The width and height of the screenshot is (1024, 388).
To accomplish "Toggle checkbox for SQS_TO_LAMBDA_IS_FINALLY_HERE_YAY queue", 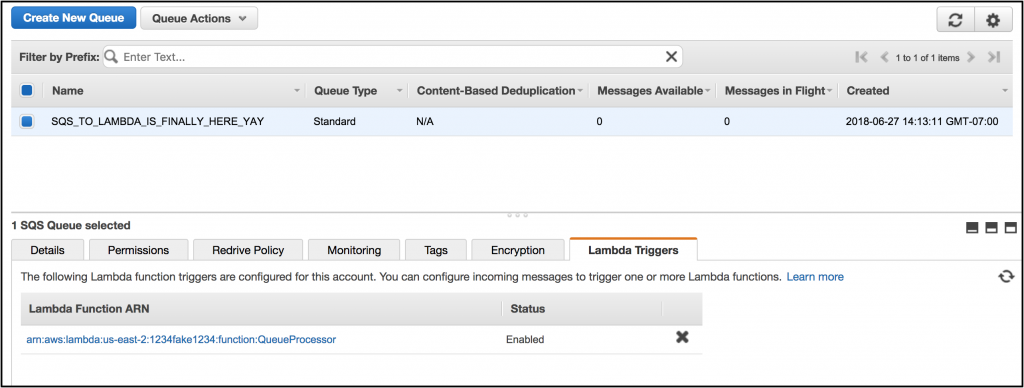I will coord(27,121).
